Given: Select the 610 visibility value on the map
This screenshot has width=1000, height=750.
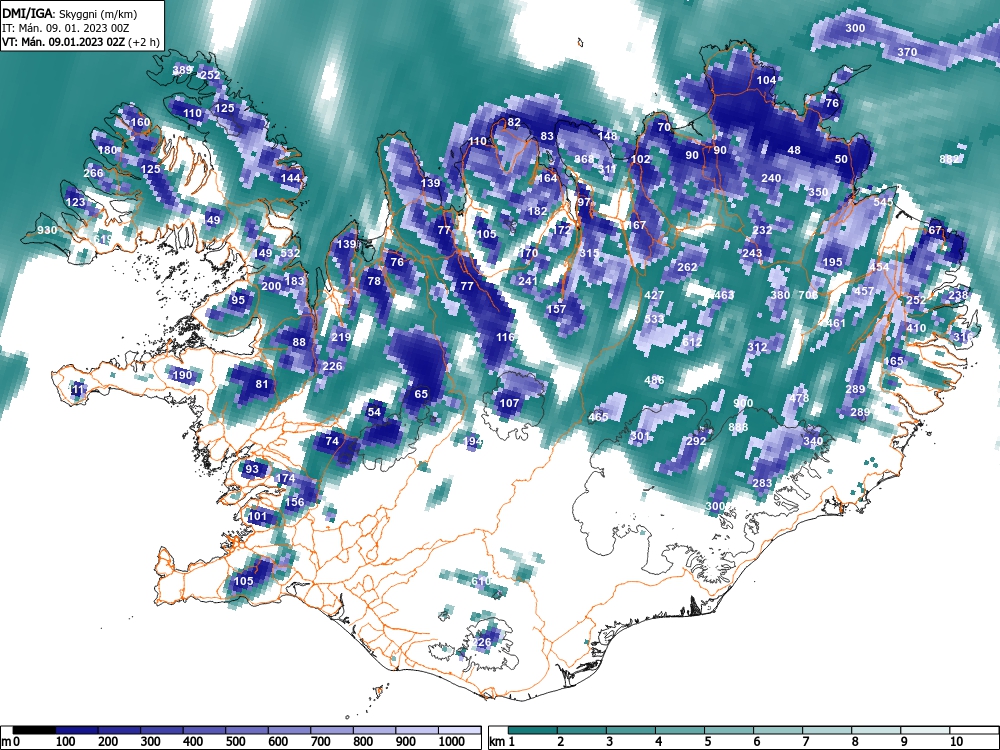Looking at the screenshot, I should coord(481,582).
